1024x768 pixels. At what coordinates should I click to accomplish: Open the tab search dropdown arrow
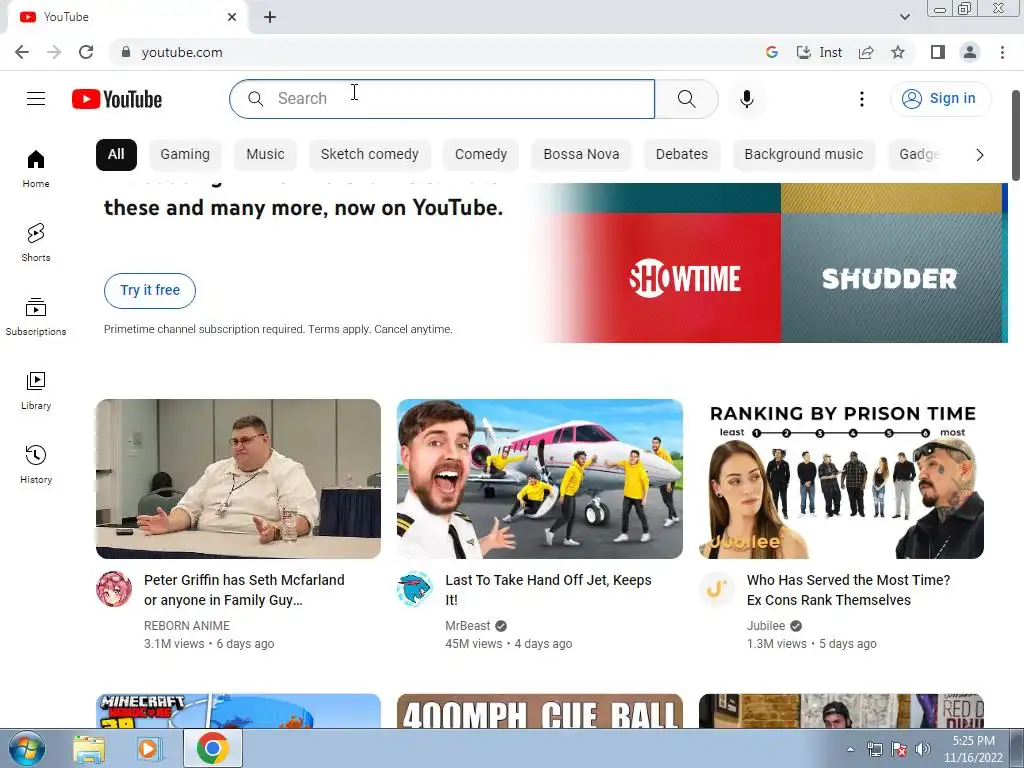point(904,17)
